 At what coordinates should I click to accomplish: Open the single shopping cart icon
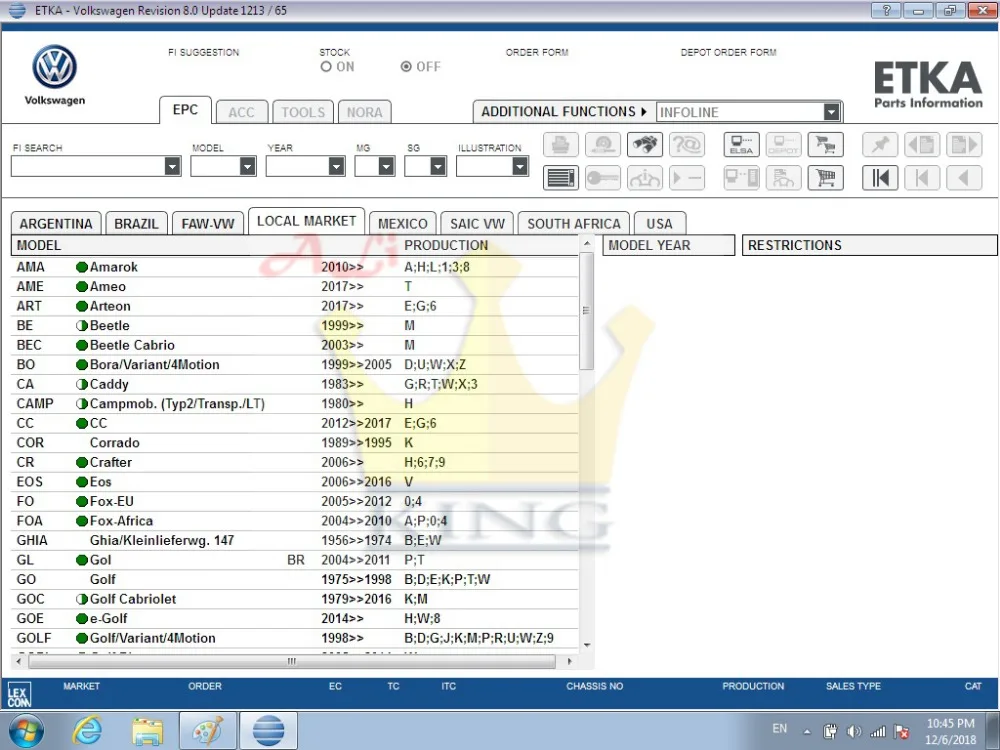[x=825, y=178]
